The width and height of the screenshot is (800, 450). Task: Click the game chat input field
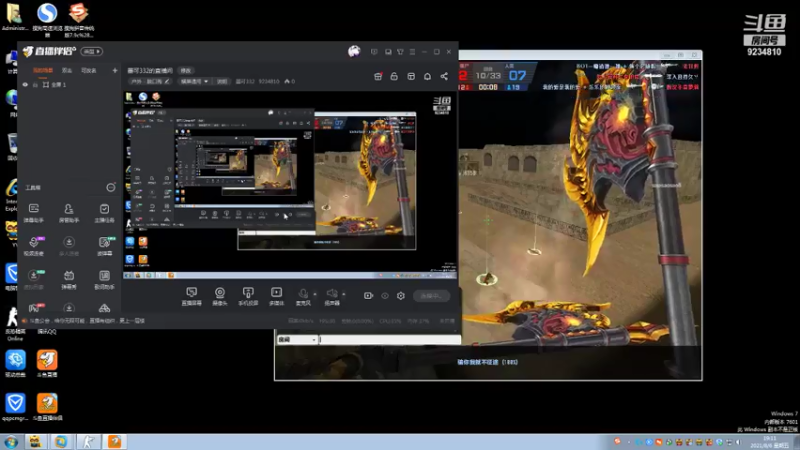point(390,339)
